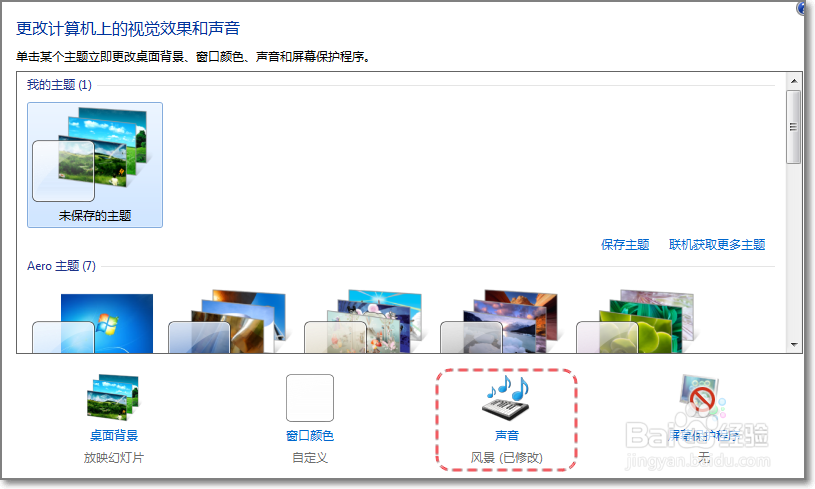Open the sounds keyboard icon
Viewport: 815px width, 489px height.
click(506, 398)
